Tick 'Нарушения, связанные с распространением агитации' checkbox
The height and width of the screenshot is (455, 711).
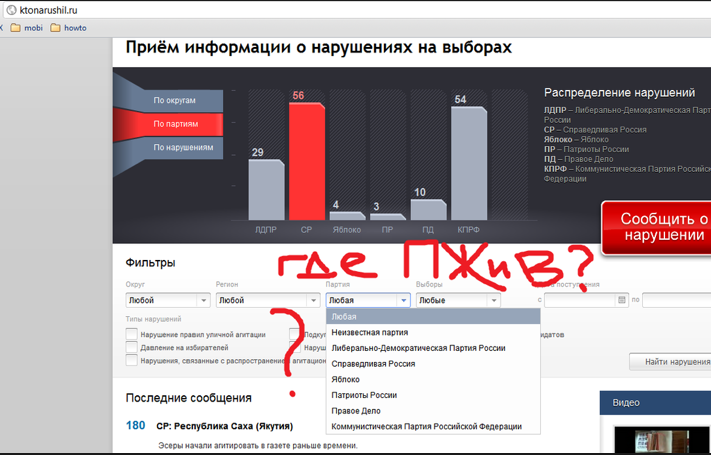pyautogui.click(x=132, y=361)
